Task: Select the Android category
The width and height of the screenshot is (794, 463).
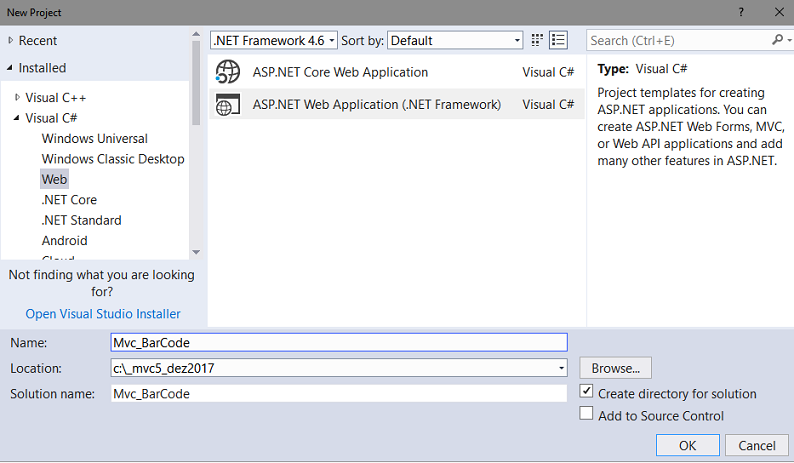Action: click(64, 241)
